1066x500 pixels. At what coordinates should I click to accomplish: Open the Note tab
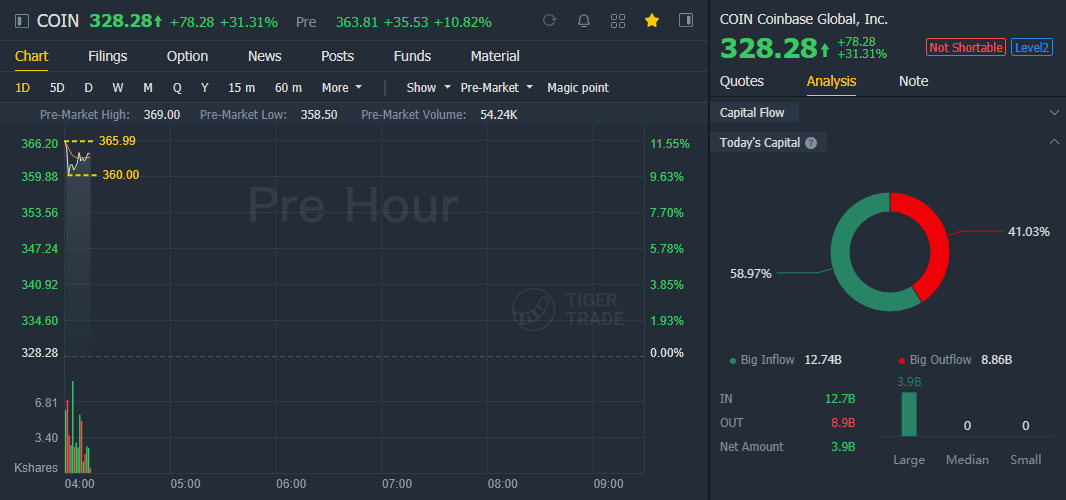pyautogui.click(x=913, y=82)
